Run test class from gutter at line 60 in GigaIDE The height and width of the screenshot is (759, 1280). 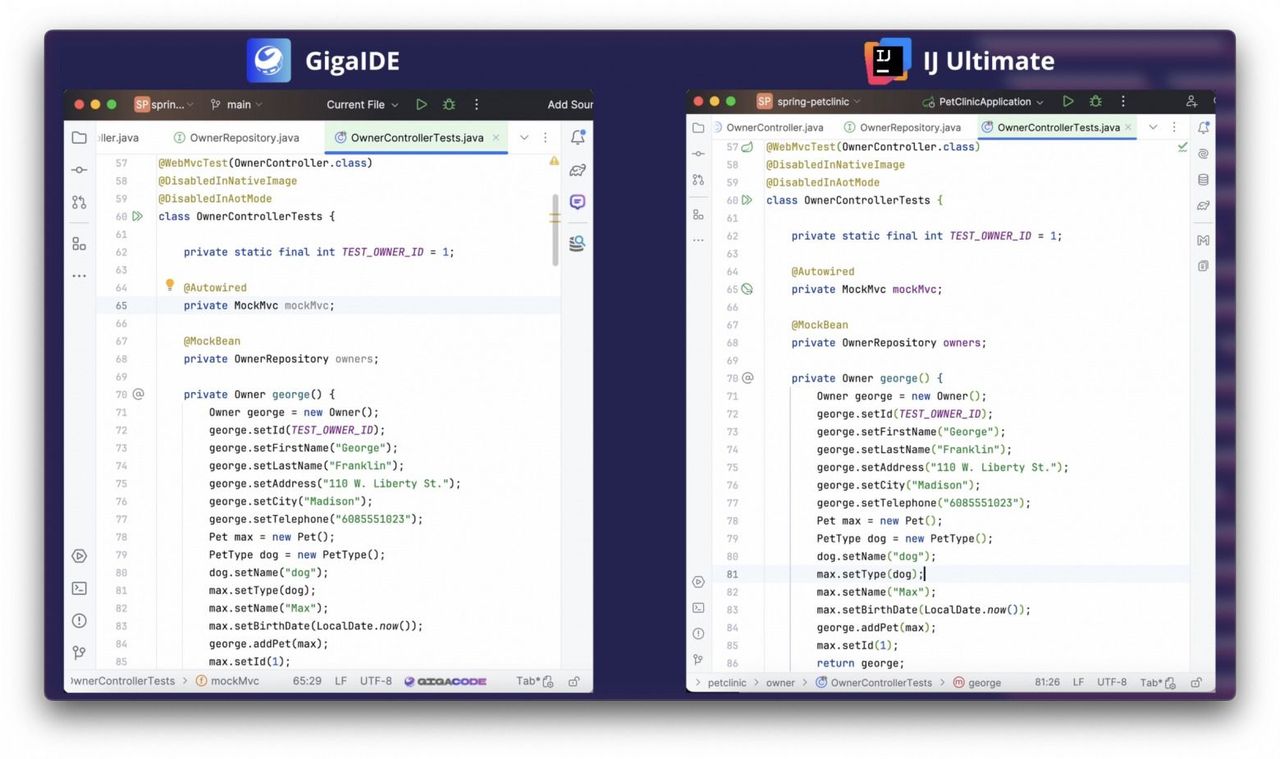tap(138, 216)
